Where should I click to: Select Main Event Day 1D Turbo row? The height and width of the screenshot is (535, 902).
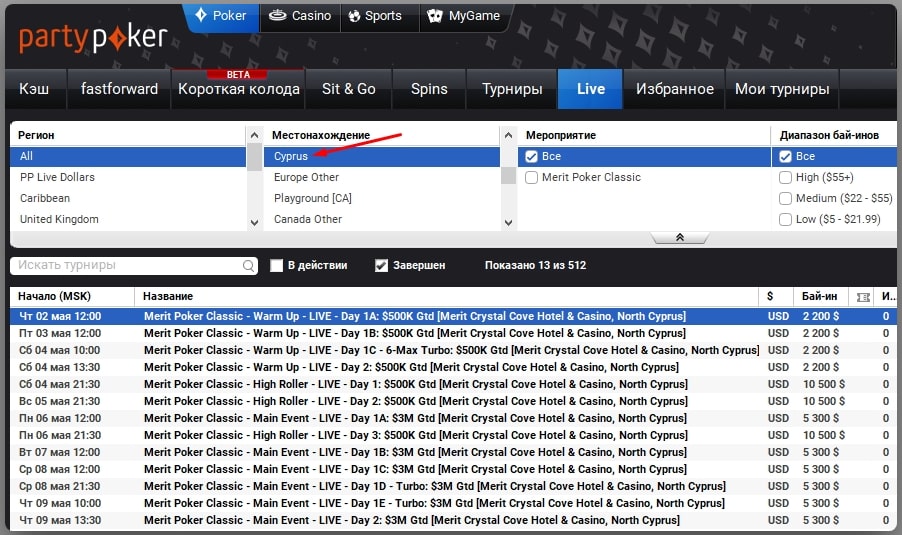453,487
